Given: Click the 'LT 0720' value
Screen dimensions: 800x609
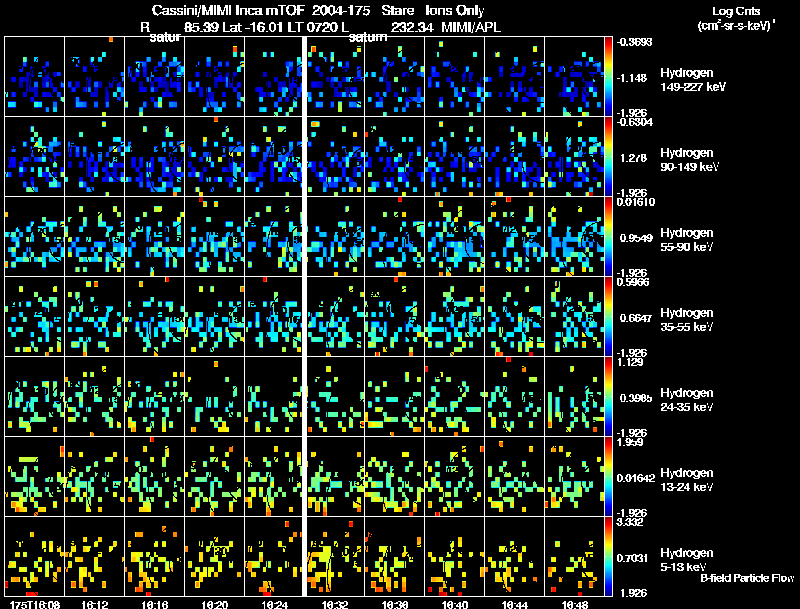Looking at the screenshot, I should [312, 27].
